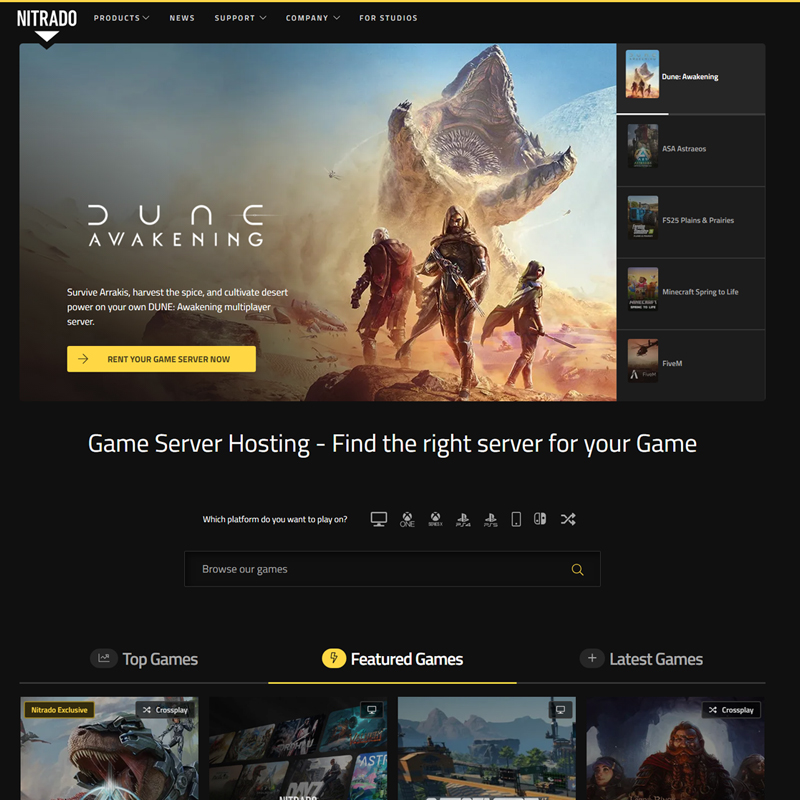Open the News menu item
800x800 pixels.
click(x=182, y=18)
